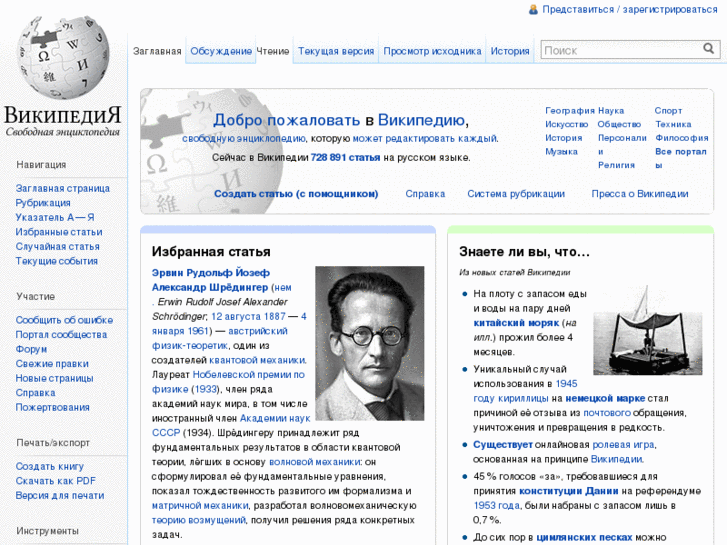Open Случайная статья link
The width and height of the screenshot is (727, 545).
(x=57, y=246)
